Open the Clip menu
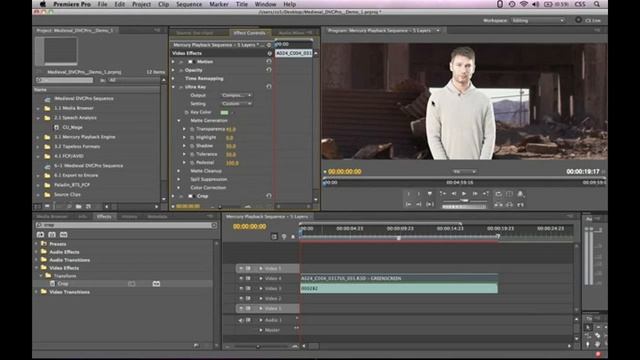Screen dimensions: 640x360 (164, 4)
